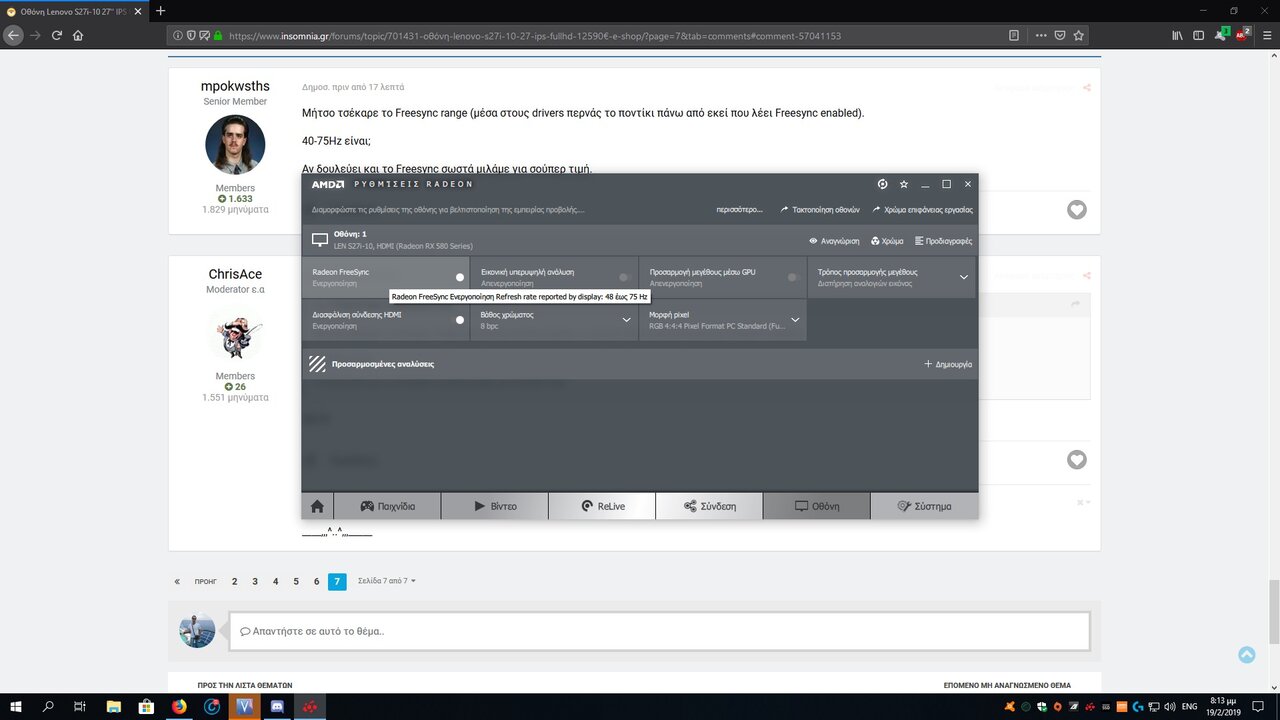Reload the page in Firefox

click(56, 35)
